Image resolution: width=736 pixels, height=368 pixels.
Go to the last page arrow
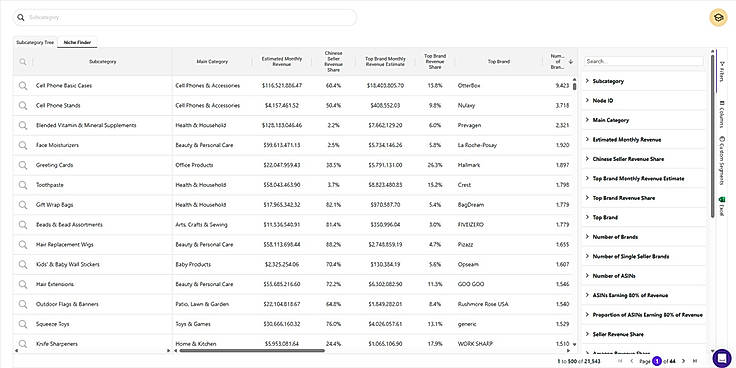pyautogui.click(x=696, y=361)
